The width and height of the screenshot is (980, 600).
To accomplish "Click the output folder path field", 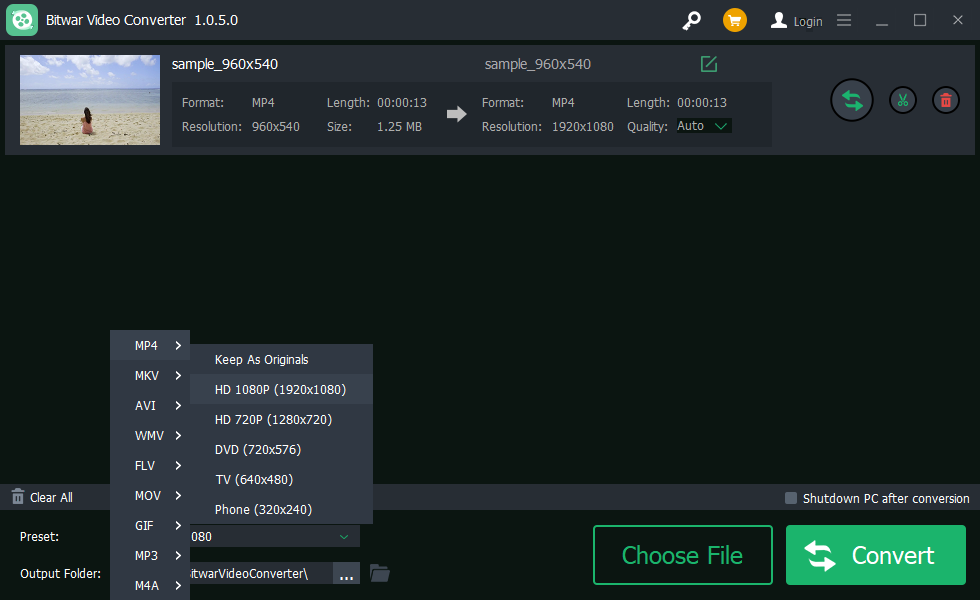I will [x=261, y=573].
